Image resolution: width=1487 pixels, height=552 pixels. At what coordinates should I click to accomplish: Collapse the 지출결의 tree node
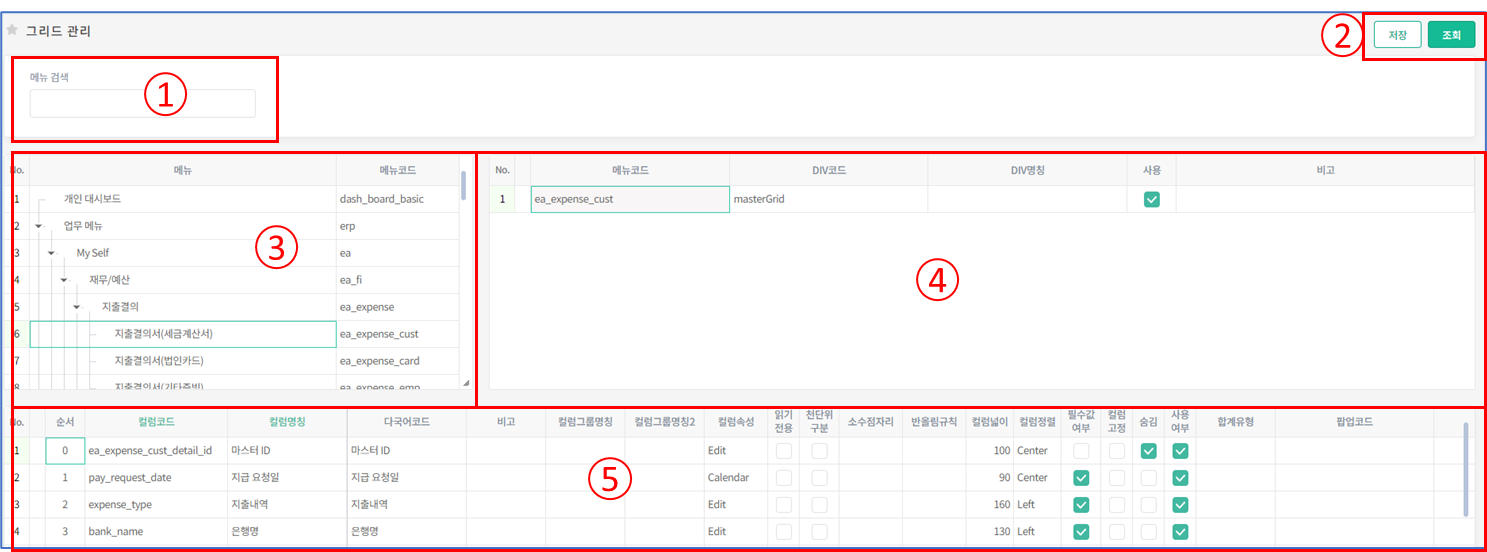(x=76, y=307)
